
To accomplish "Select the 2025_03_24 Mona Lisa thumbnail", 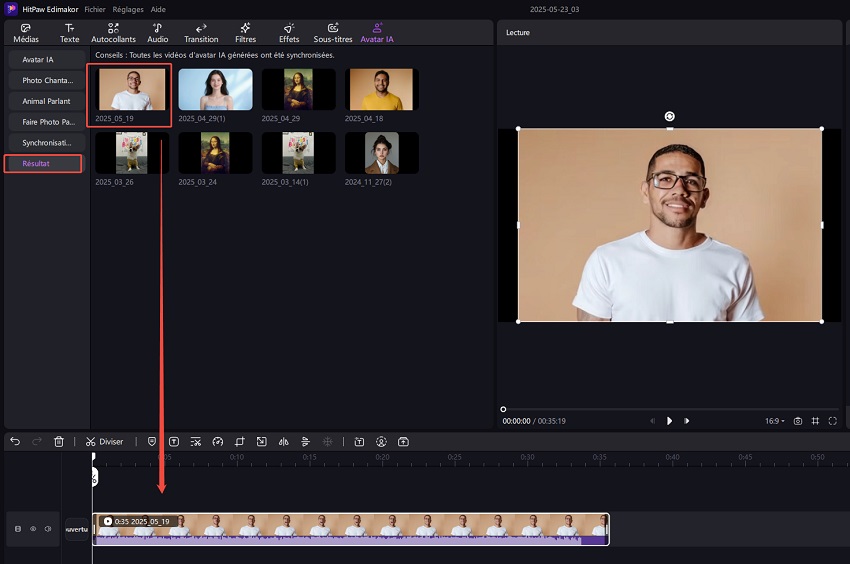I will (x=215, y=153).
